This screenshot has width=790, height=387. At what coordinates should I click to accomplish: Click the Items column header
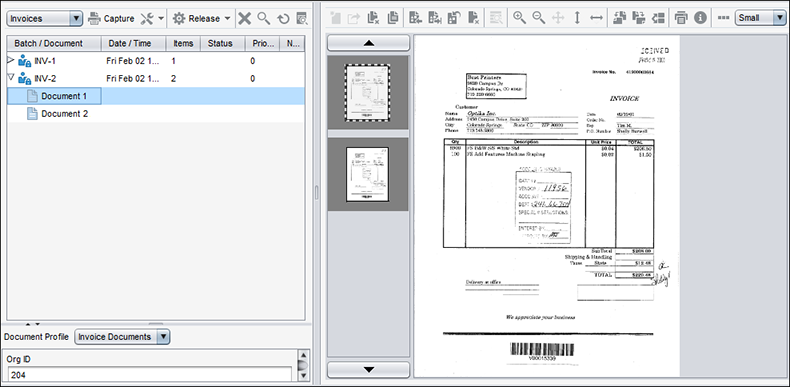click(183, 43)
